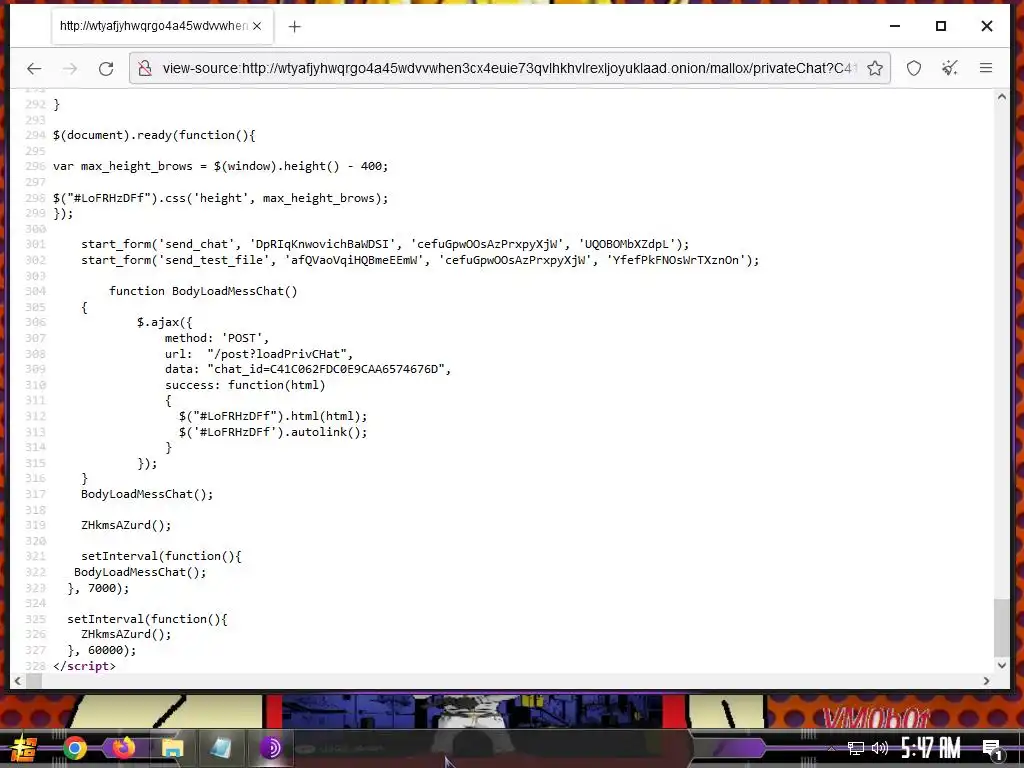This screenshot has width=1024, height=768.
Task: Click 'setInterval(function(){' on line 321
Action: pos(161,556)
